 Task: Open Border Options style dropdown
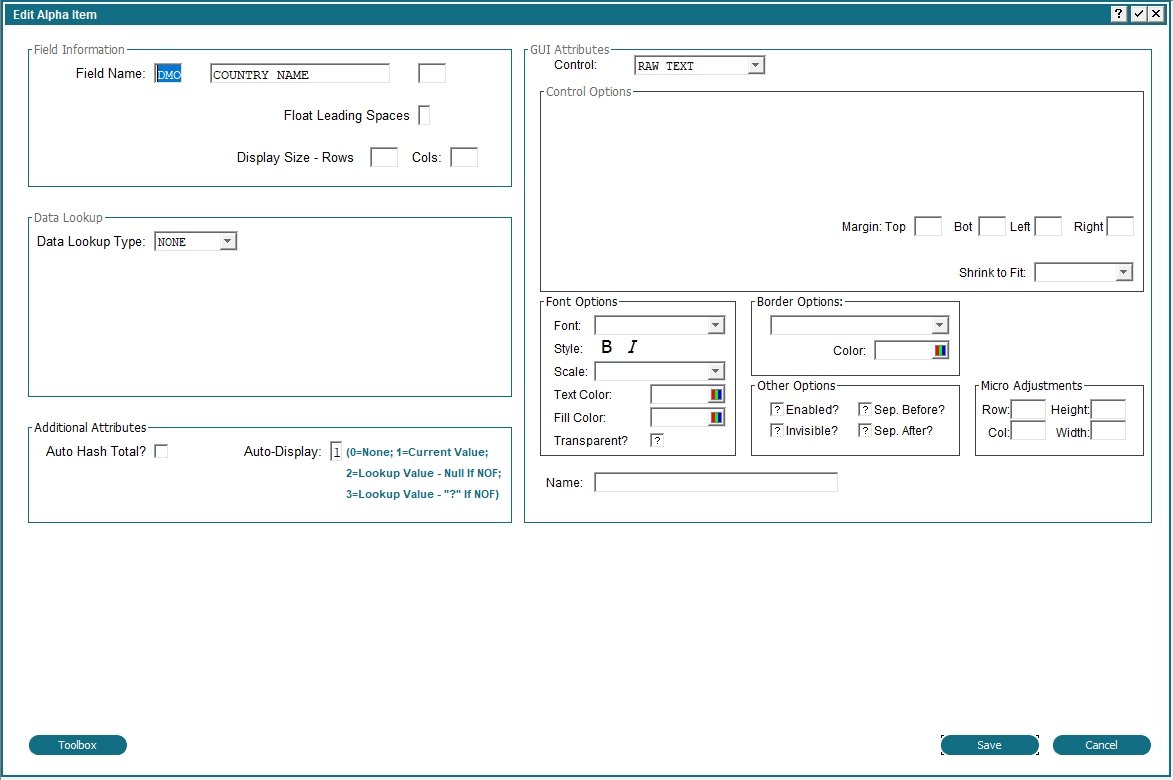click(860, 325)
